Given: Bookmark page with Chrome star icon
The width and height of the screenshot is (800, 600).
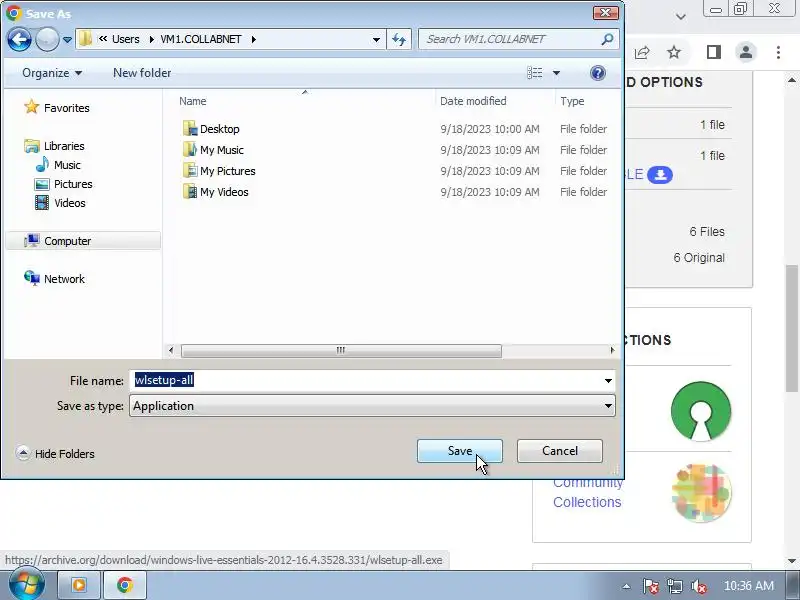Looking at the screenshot, I should tap(674, 52).
